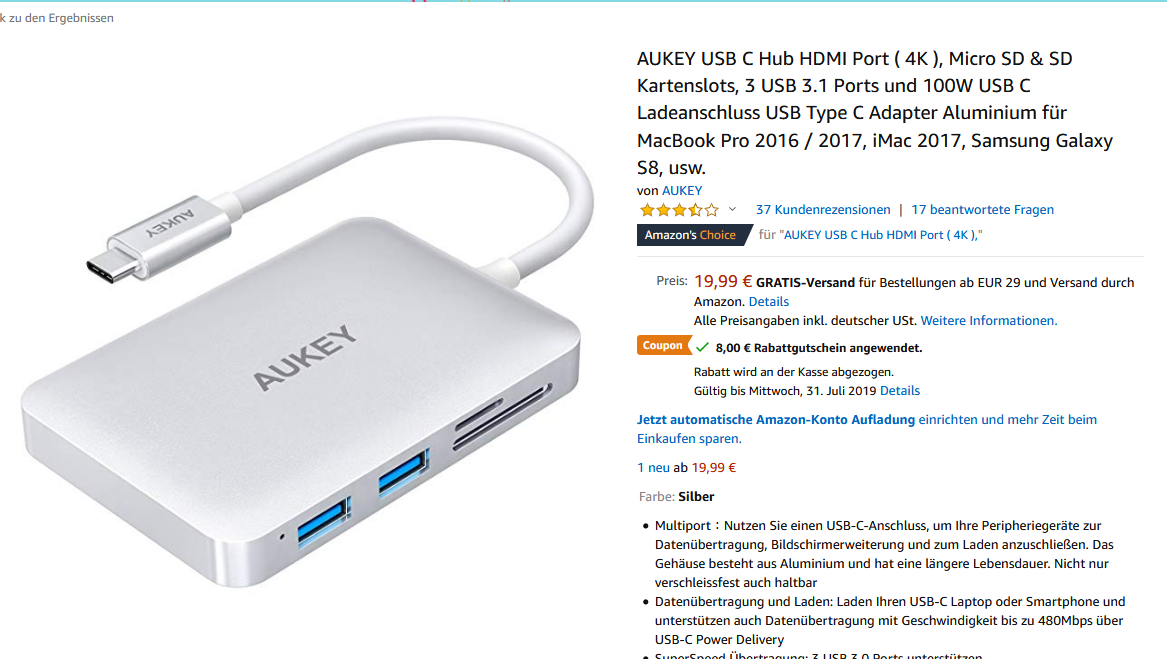Image resolution: width=1167 pixels, height=659 pixels.
Task: Open AUKEY brand link
Action: point(682,191)
